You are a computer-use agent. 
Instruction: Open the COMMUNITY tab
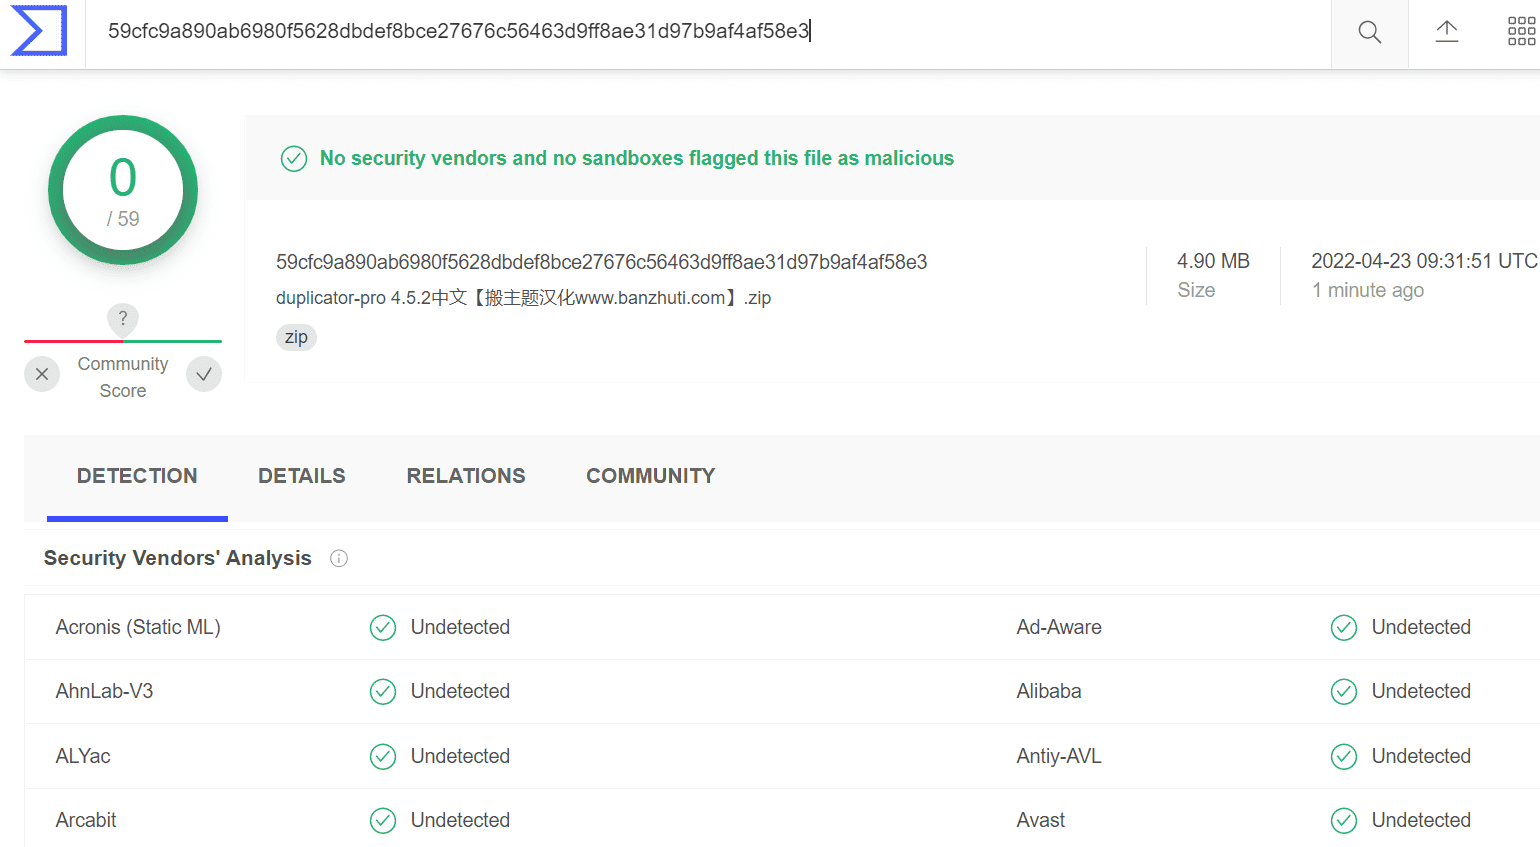[x=651, y=476]
